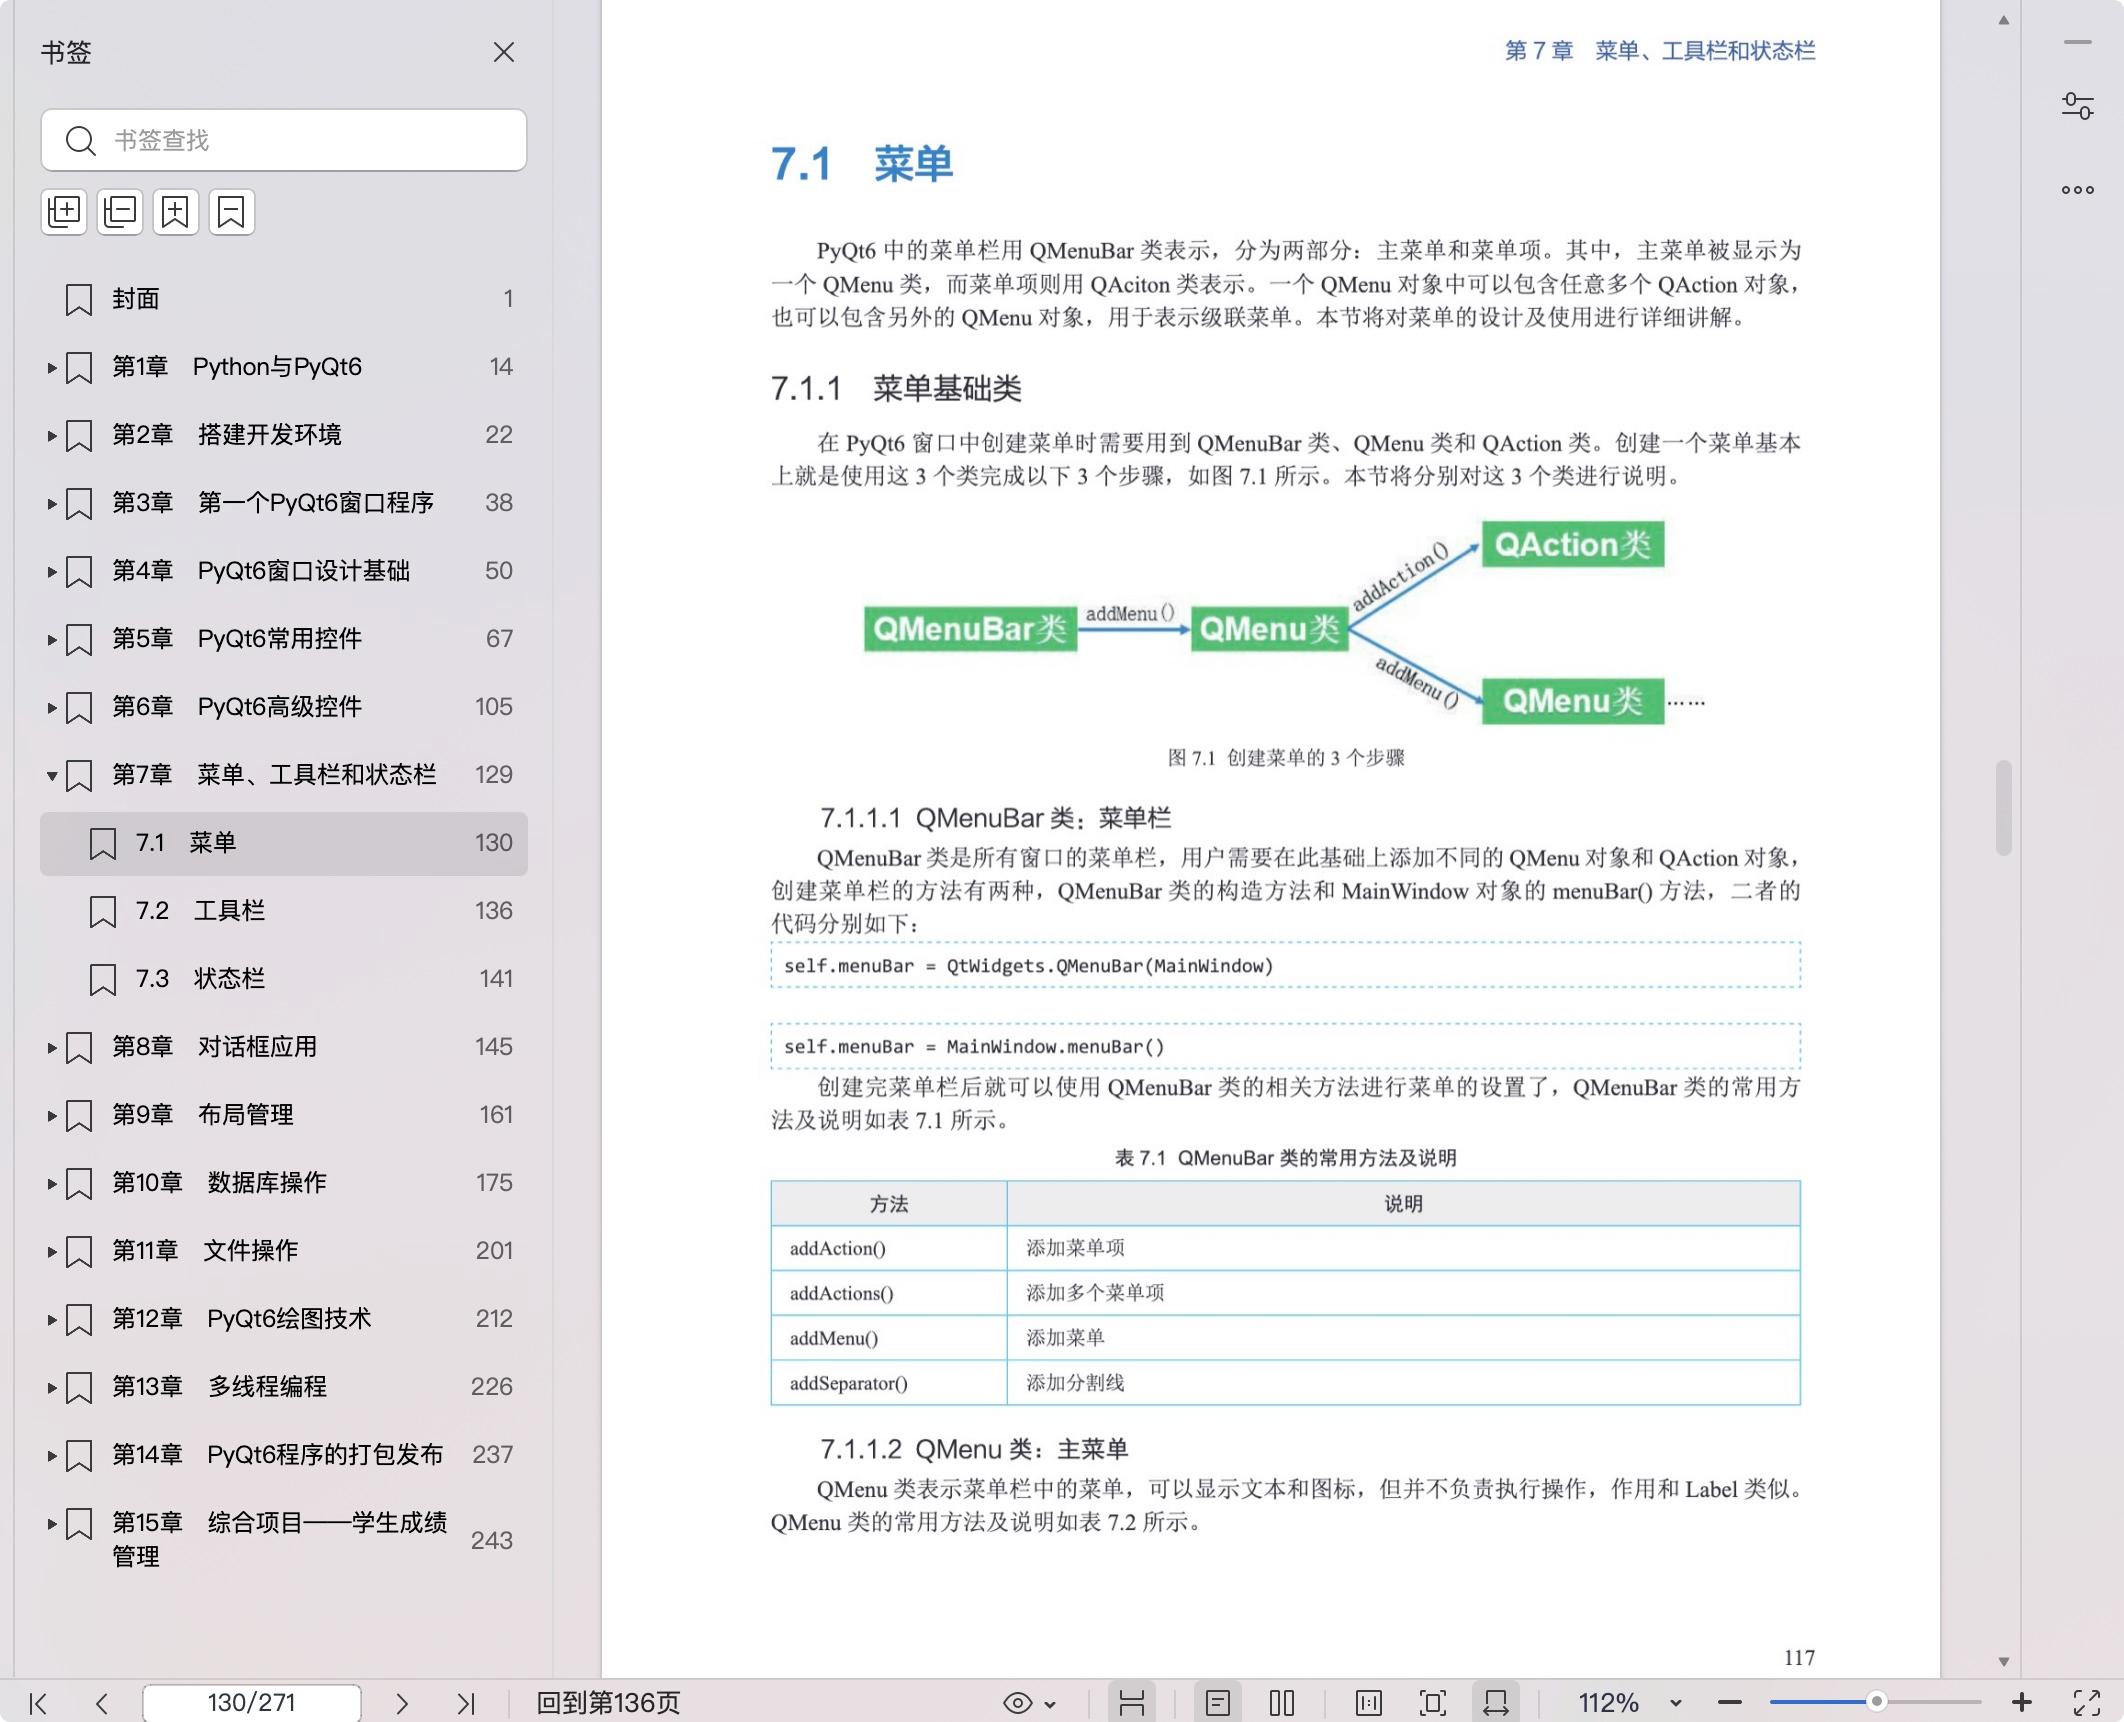Image resolution: width=2124 pixels, height=1722 pixels.
Task: Open 第12章 PyQt6绘图技术 bookmark text
Action: click(241, 1319)
